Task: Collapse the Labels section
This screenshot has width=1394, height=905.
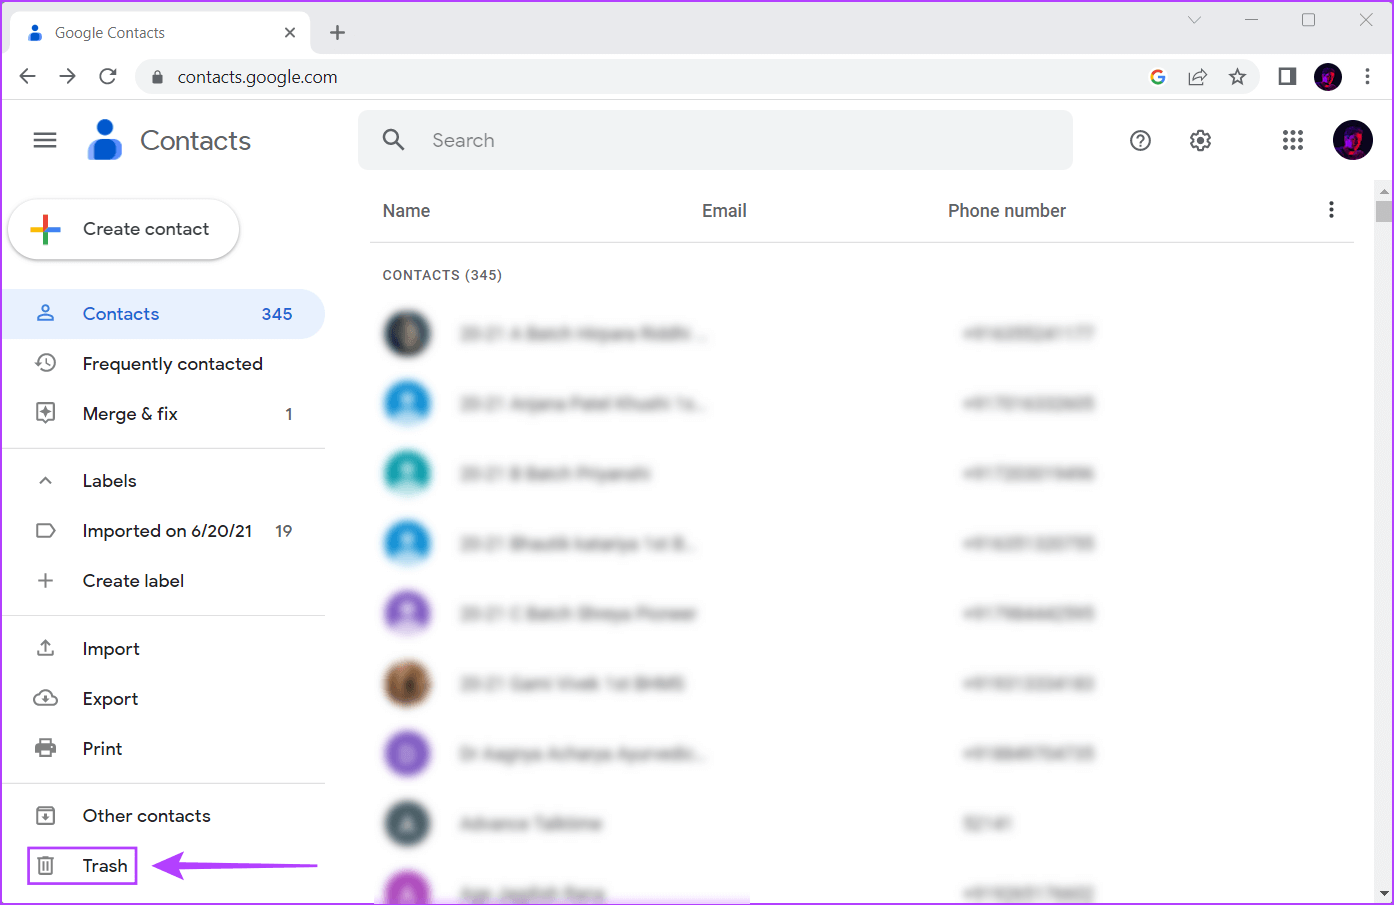Action: 45,481
